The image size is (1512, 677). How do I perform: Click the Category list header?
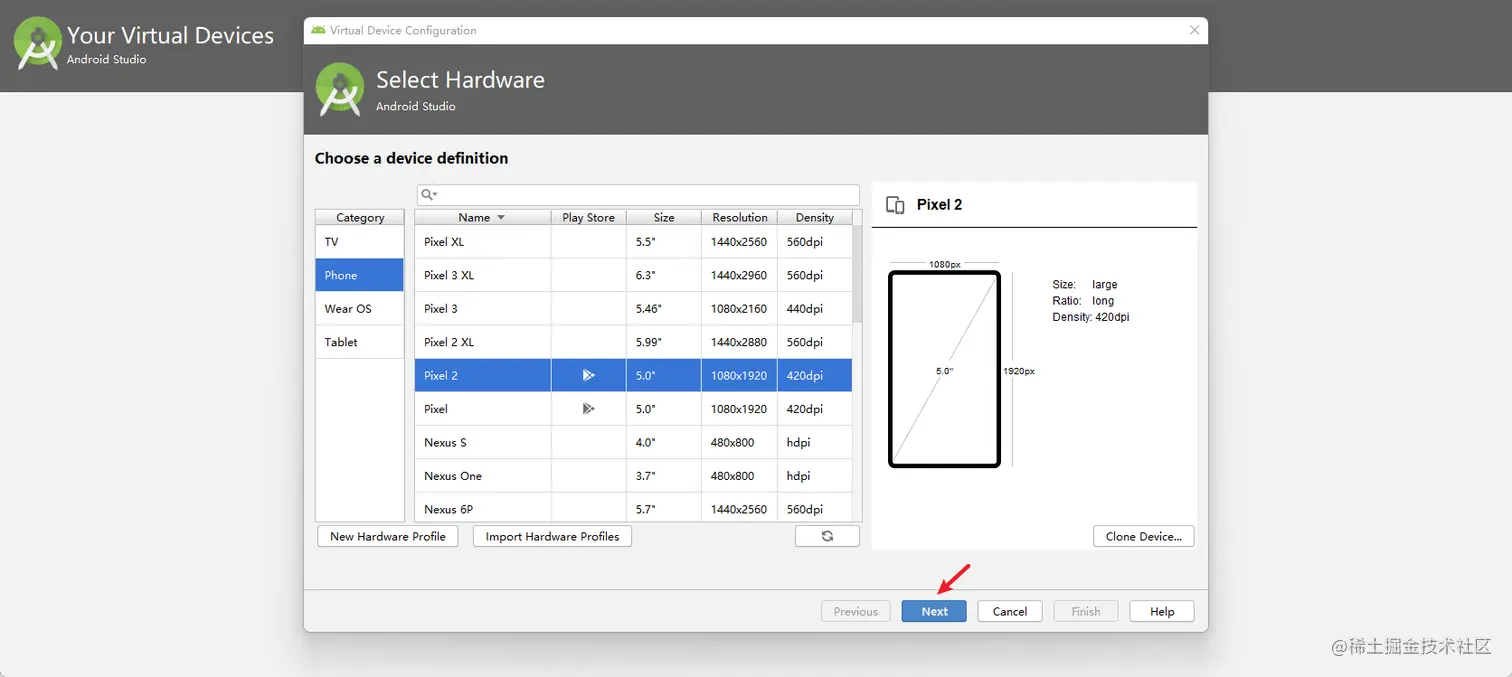click(x=360, y=217)
